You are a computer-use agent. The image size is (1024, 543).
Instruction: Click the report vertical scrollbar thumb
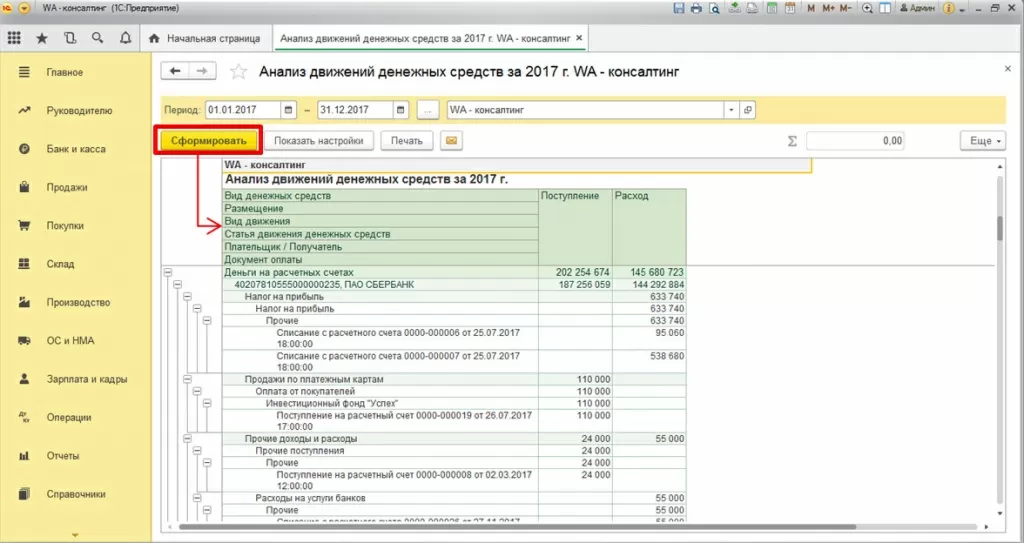[x=1000, y=228]
